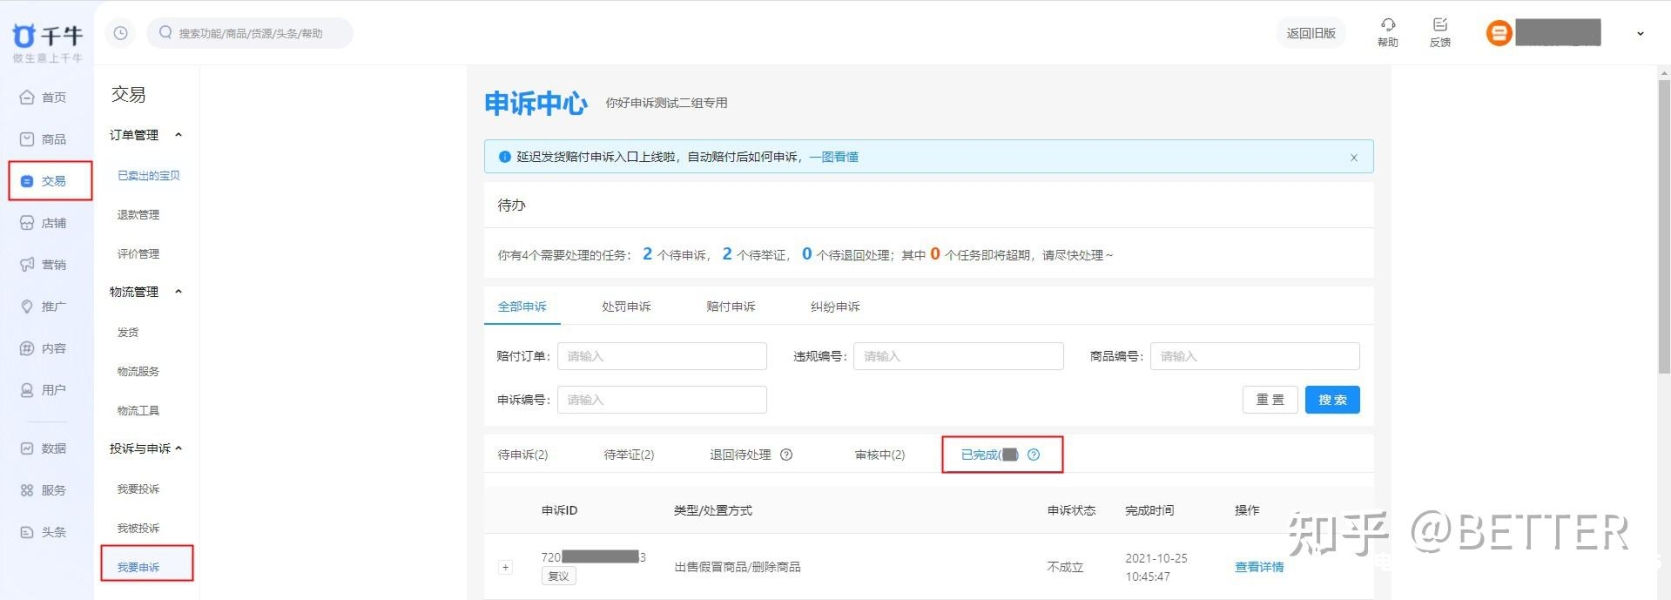Collapse the 物流管理 section
Viewport: 1671px width, 600px height.
click(x=179, y=292)
